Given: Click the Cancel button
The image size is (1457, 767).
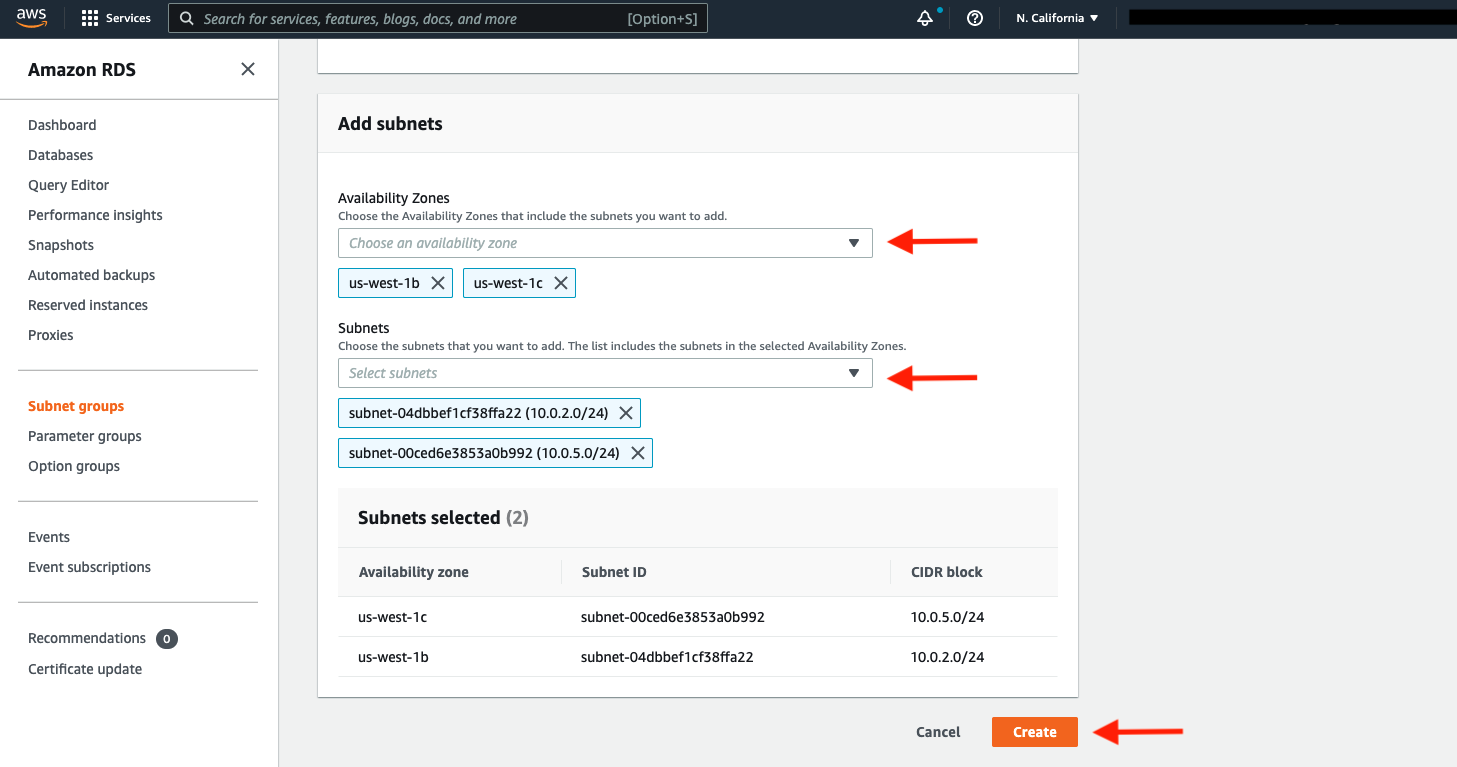Looking at the screenshot, I should (x=938, y=732).
